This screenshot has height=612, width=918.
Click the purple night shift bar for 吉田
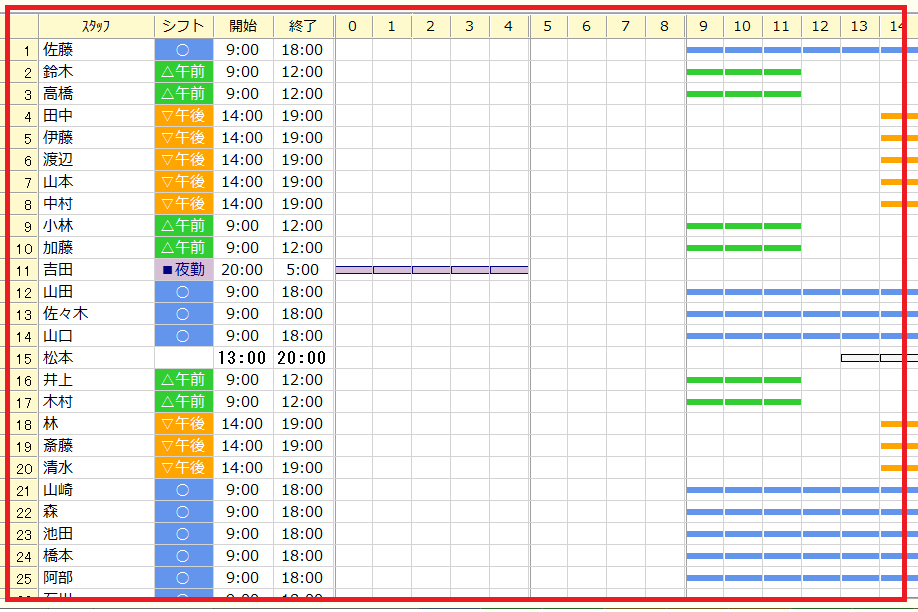(x=431, y=270)
